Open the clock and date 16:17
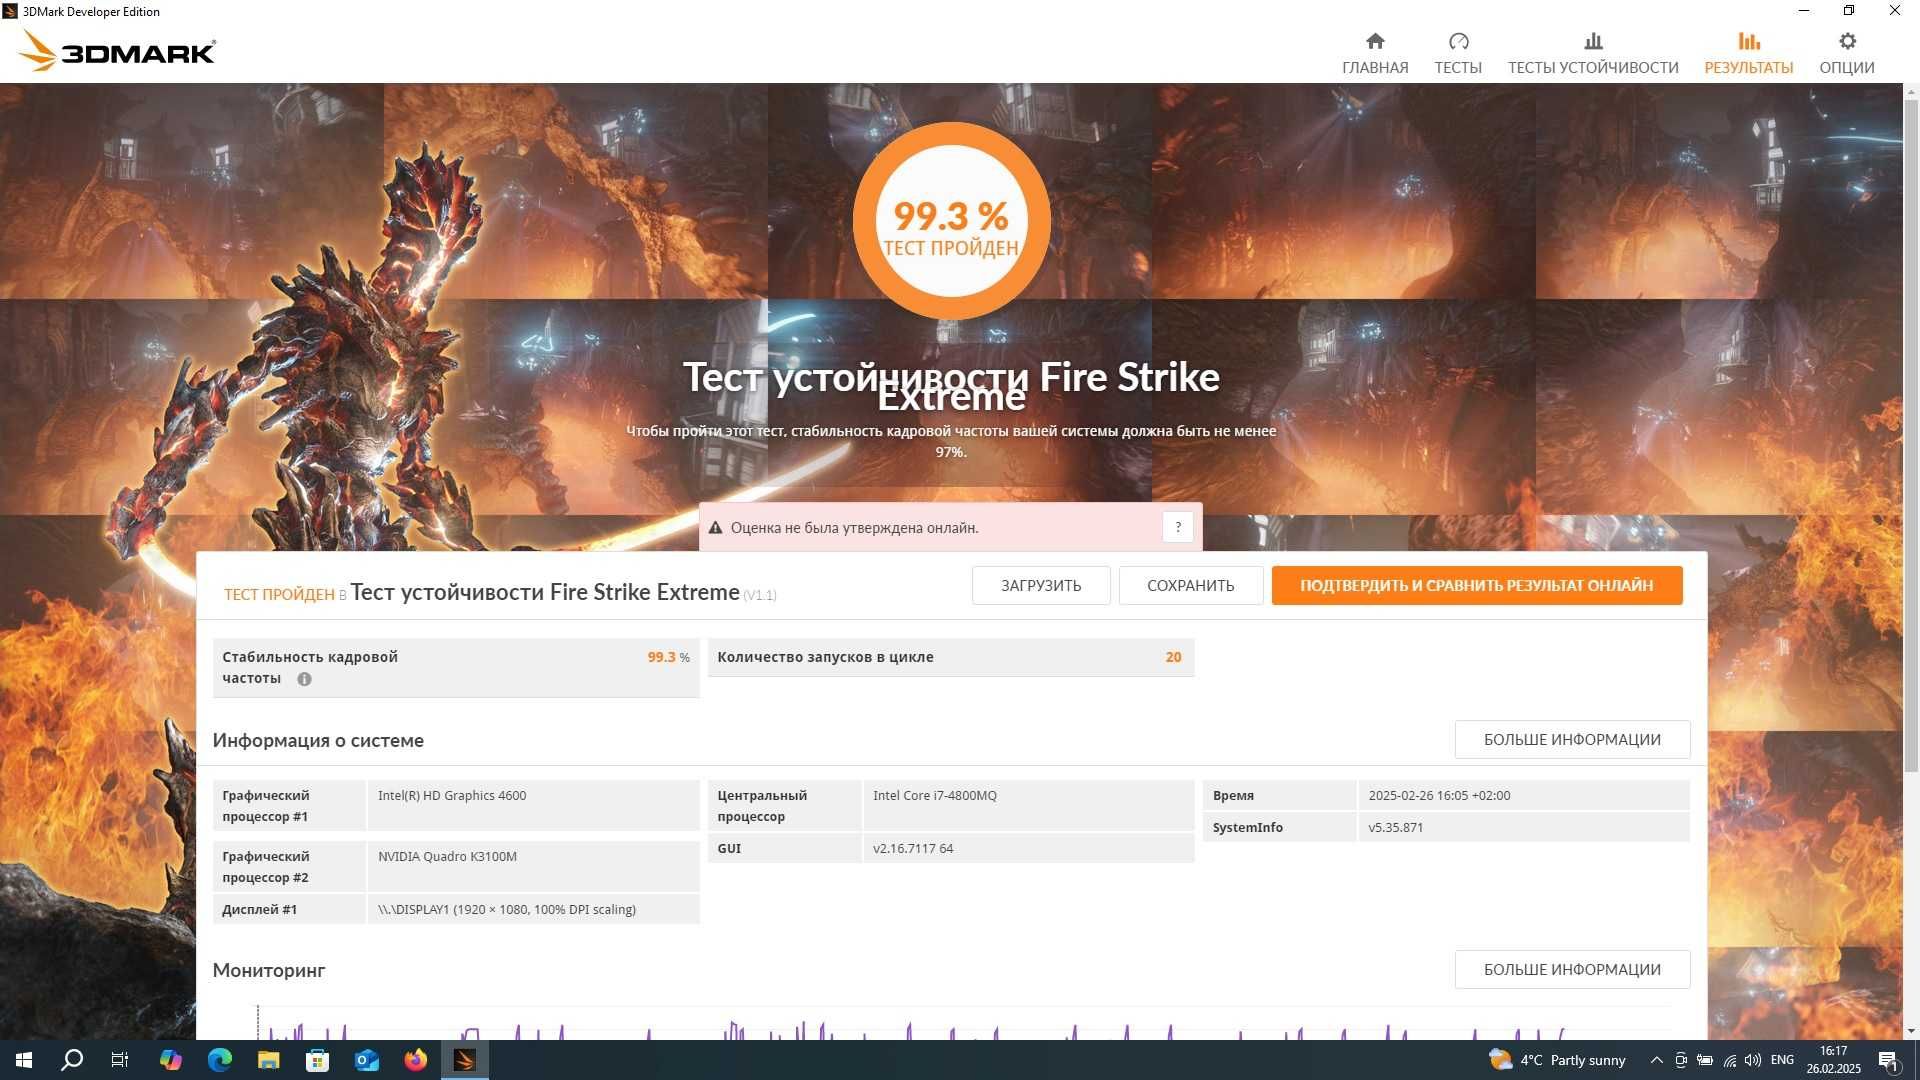Viewport: 1920px width, 1080px height. click(1833, 1060)
